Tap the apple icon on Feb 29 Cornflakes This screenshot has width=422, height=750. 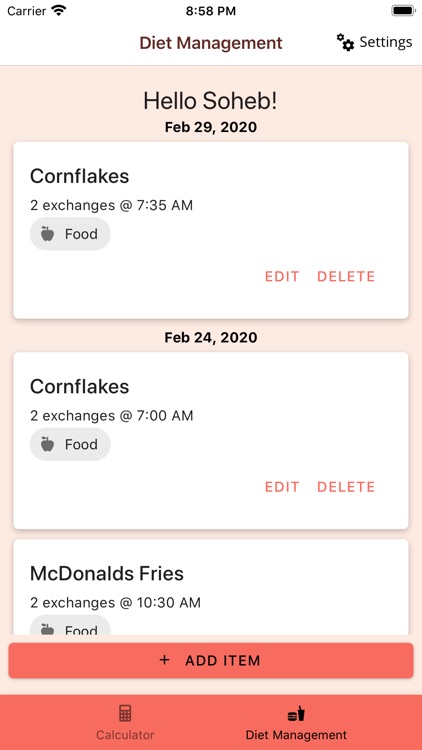(47, 233)
